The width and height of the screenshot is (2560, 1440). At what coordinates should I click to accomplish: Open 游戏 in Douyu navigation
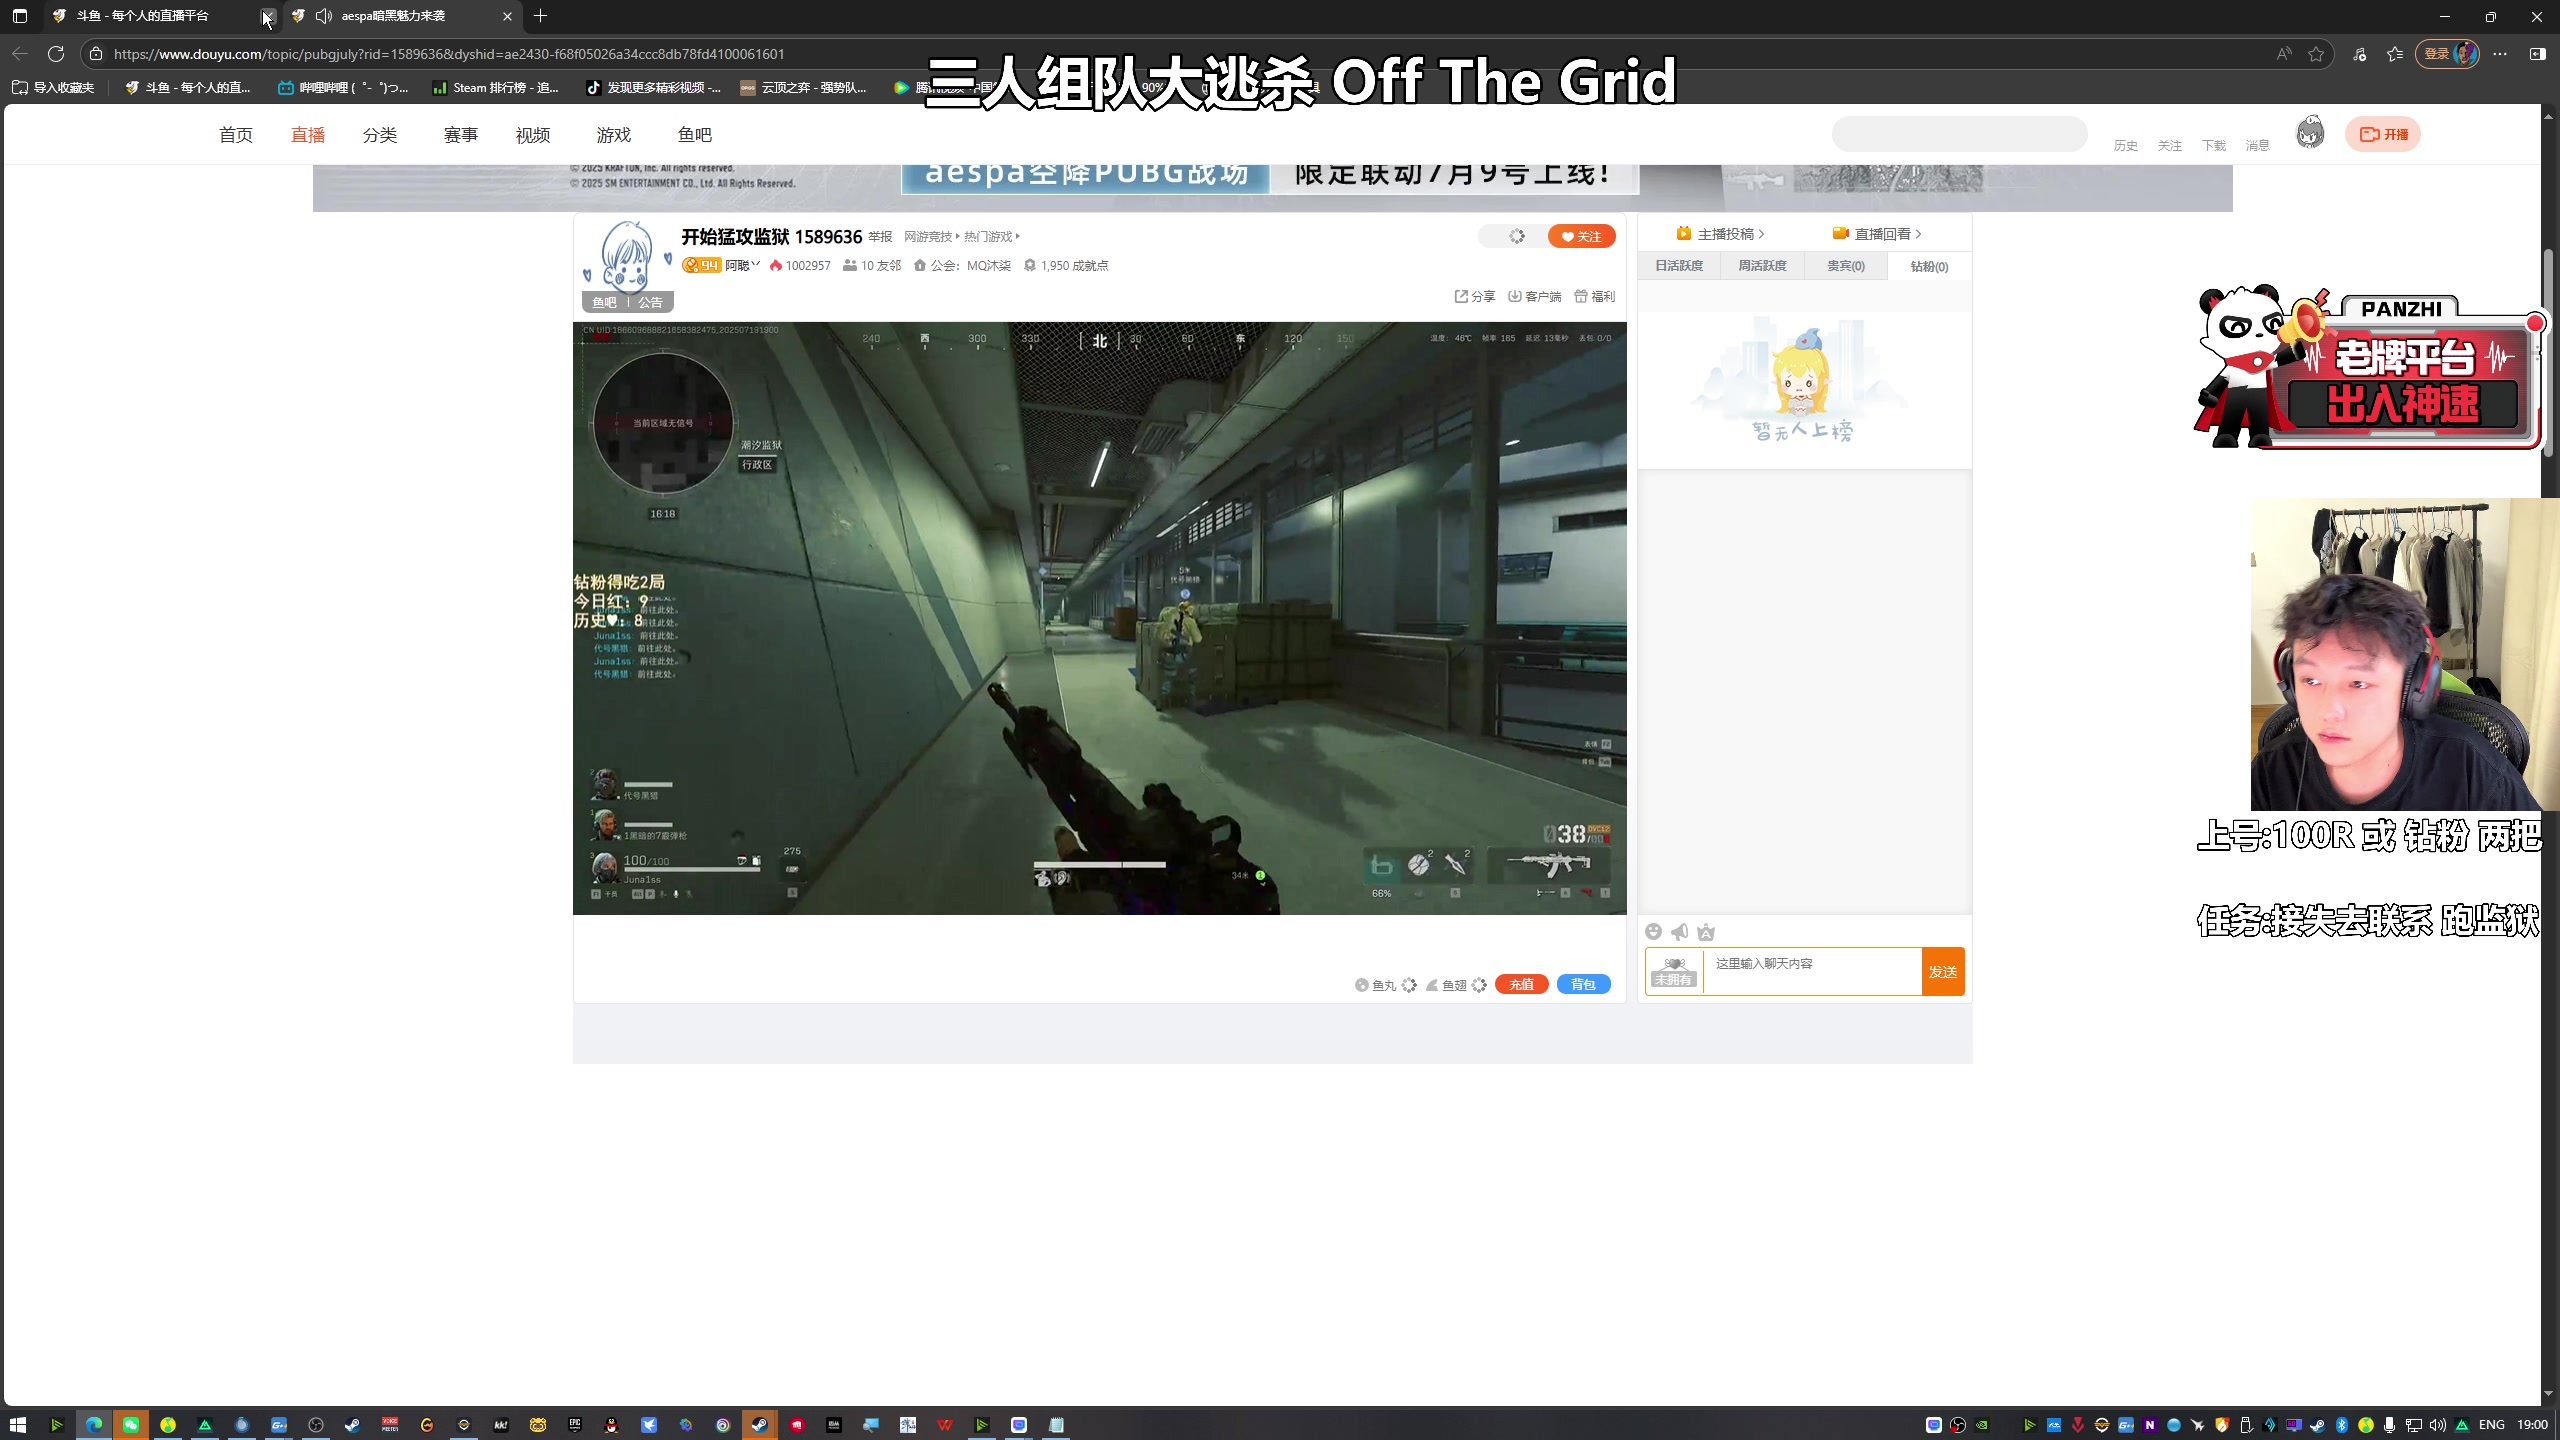click(x=614, y=135)
